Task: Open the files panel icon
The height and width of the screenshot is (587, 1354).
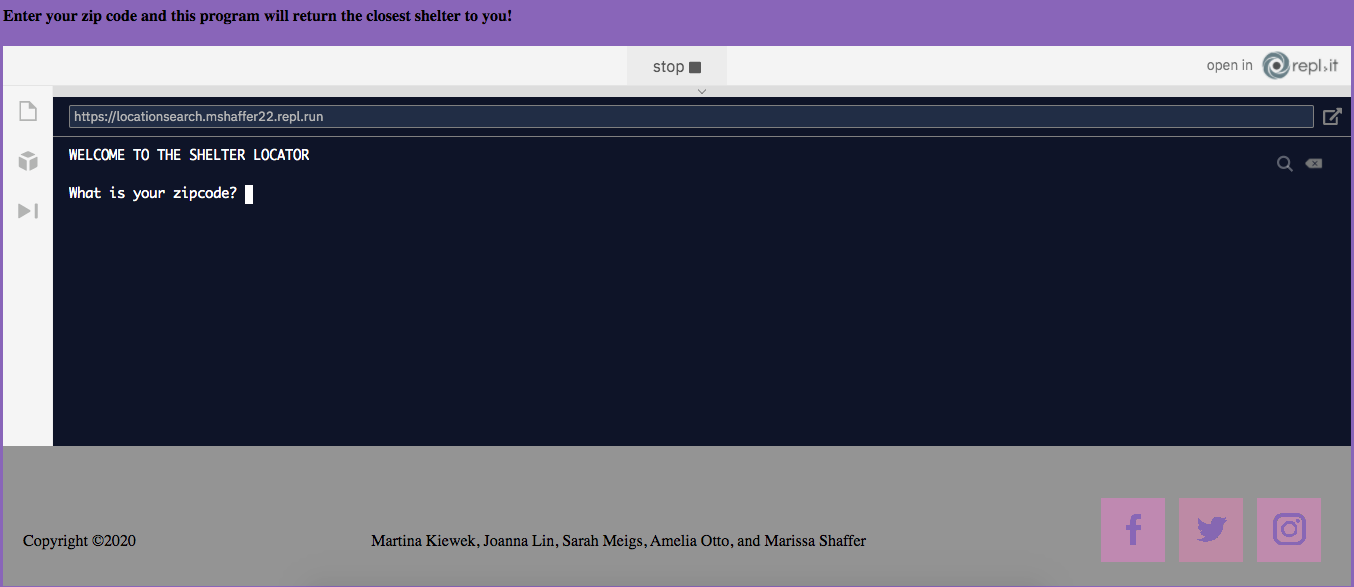Action: tap(28, 111)
